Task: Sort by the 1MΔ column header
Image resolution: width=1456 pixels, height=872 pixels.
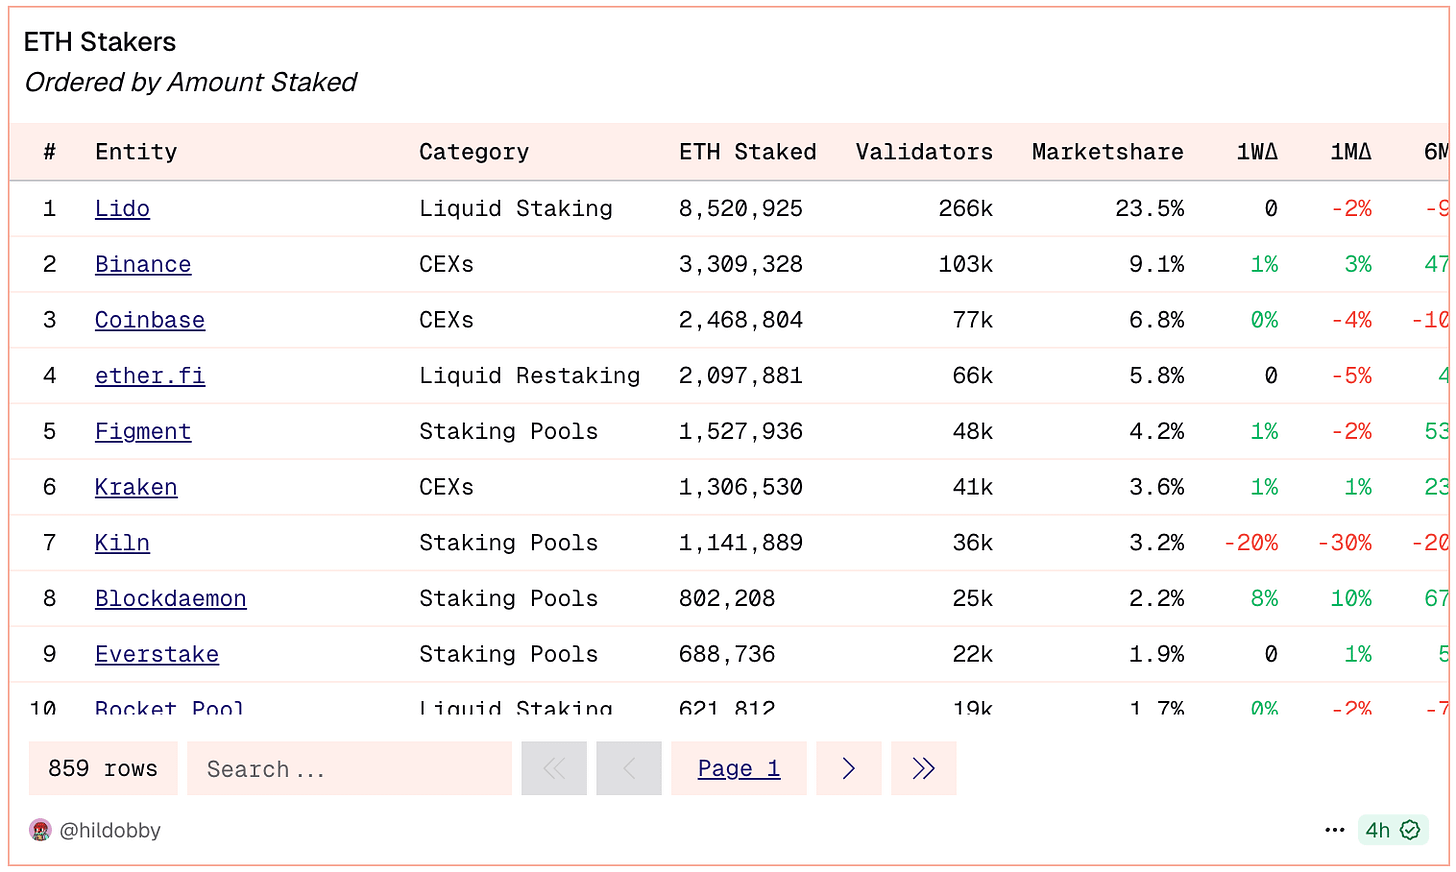Action: click(1351, 152)
